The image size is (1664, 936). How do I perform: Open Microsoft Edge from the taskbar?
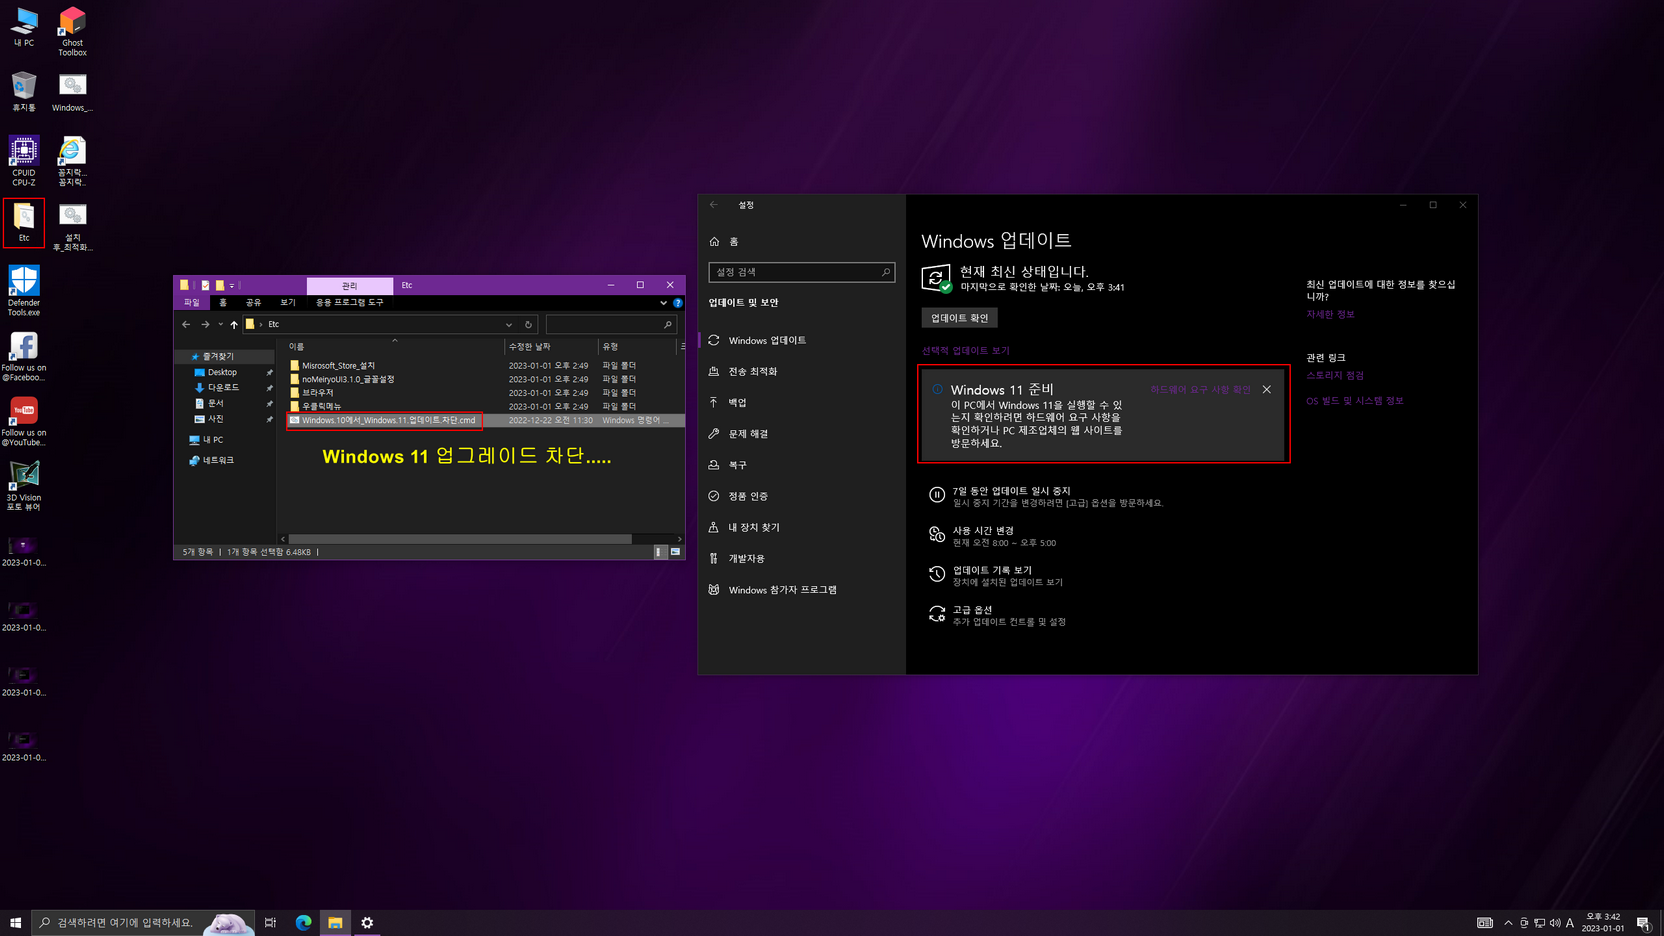point(303,923)
